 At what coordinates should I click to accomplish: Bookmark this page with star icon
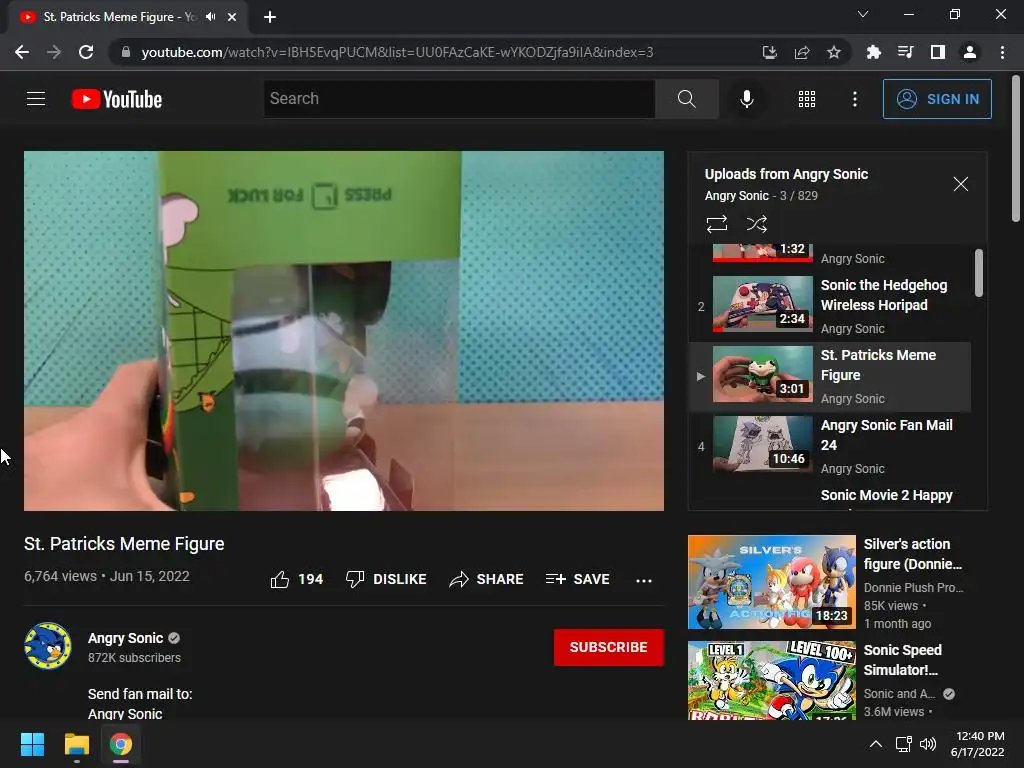pyautogui.click(x=833, y=52)
